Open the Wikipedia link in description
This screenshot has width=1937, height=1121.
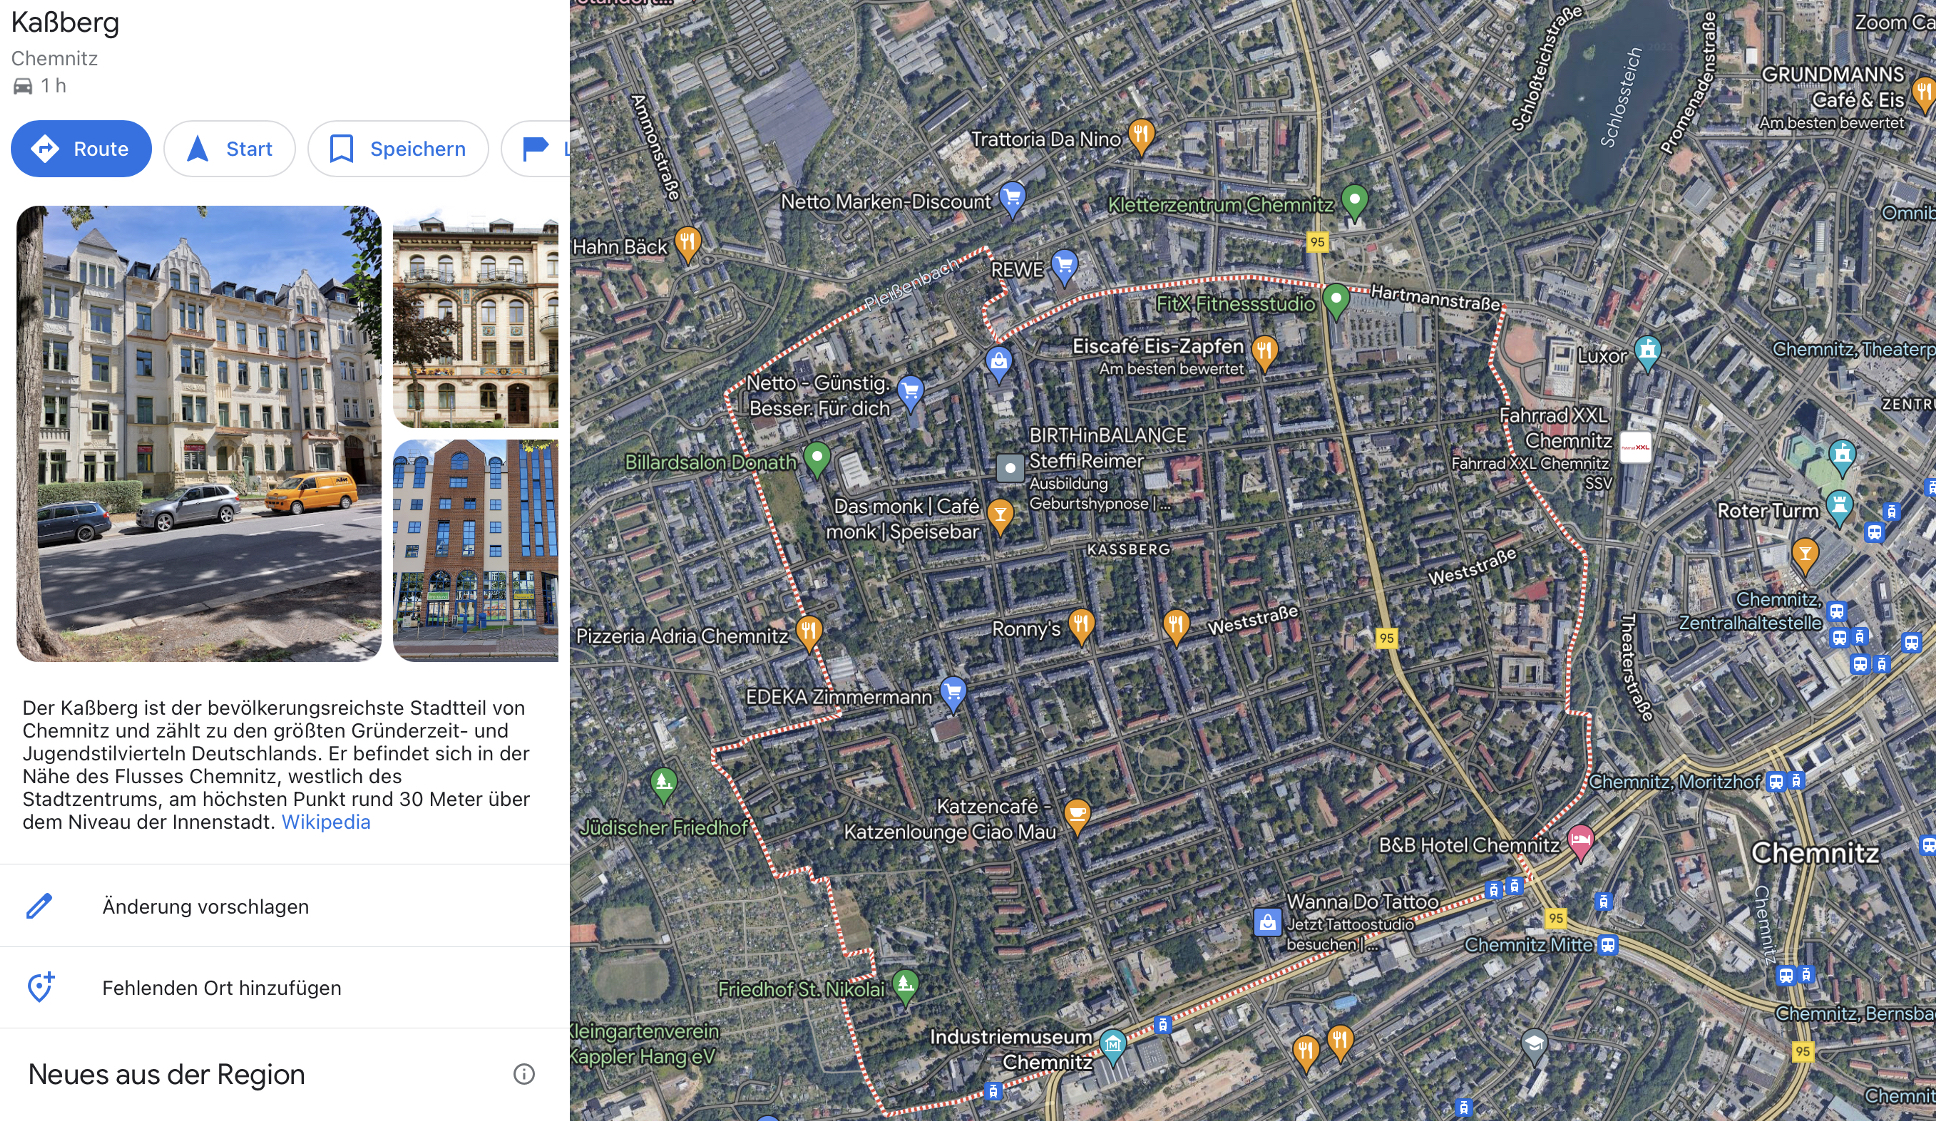coord(326,822)
